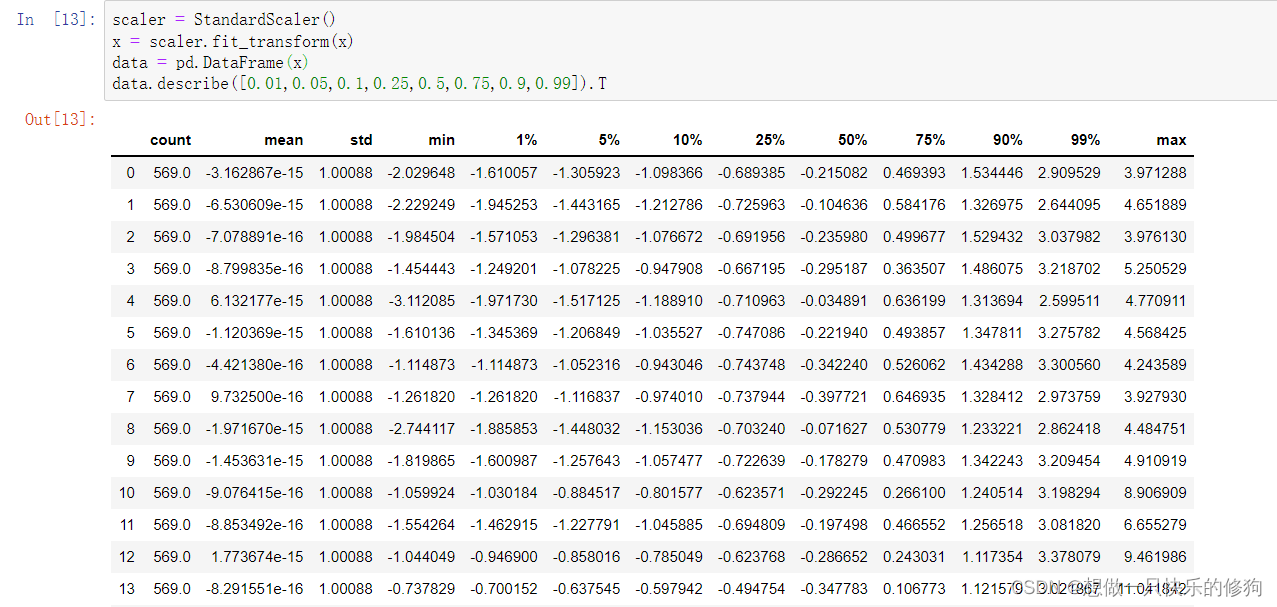Click the '10%' column header
The width and height of the screenshot is (1277, 607).
click(687, 140)
